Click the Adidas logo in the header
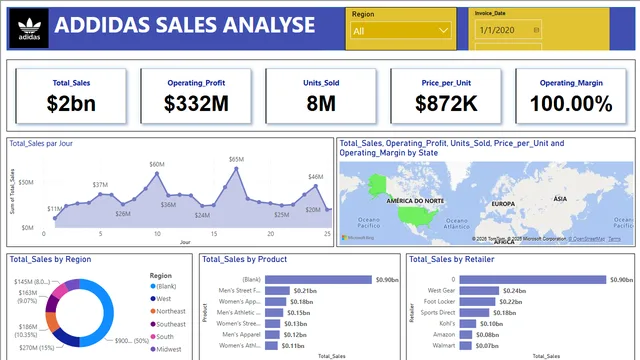 coord(29,28)
